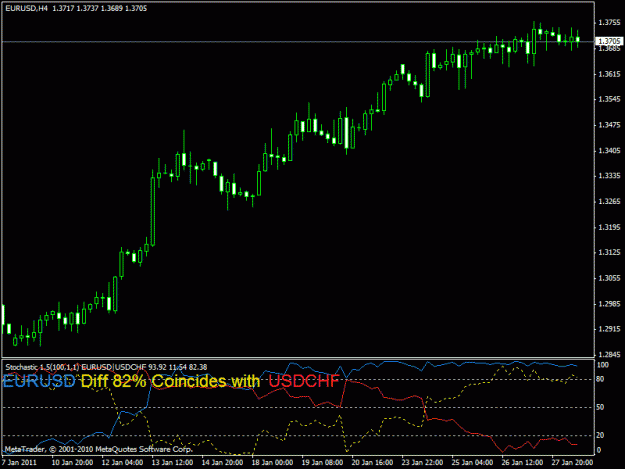
Task: Click the '26 Jan 12:00' time axis label
Action: click(522, 463)
